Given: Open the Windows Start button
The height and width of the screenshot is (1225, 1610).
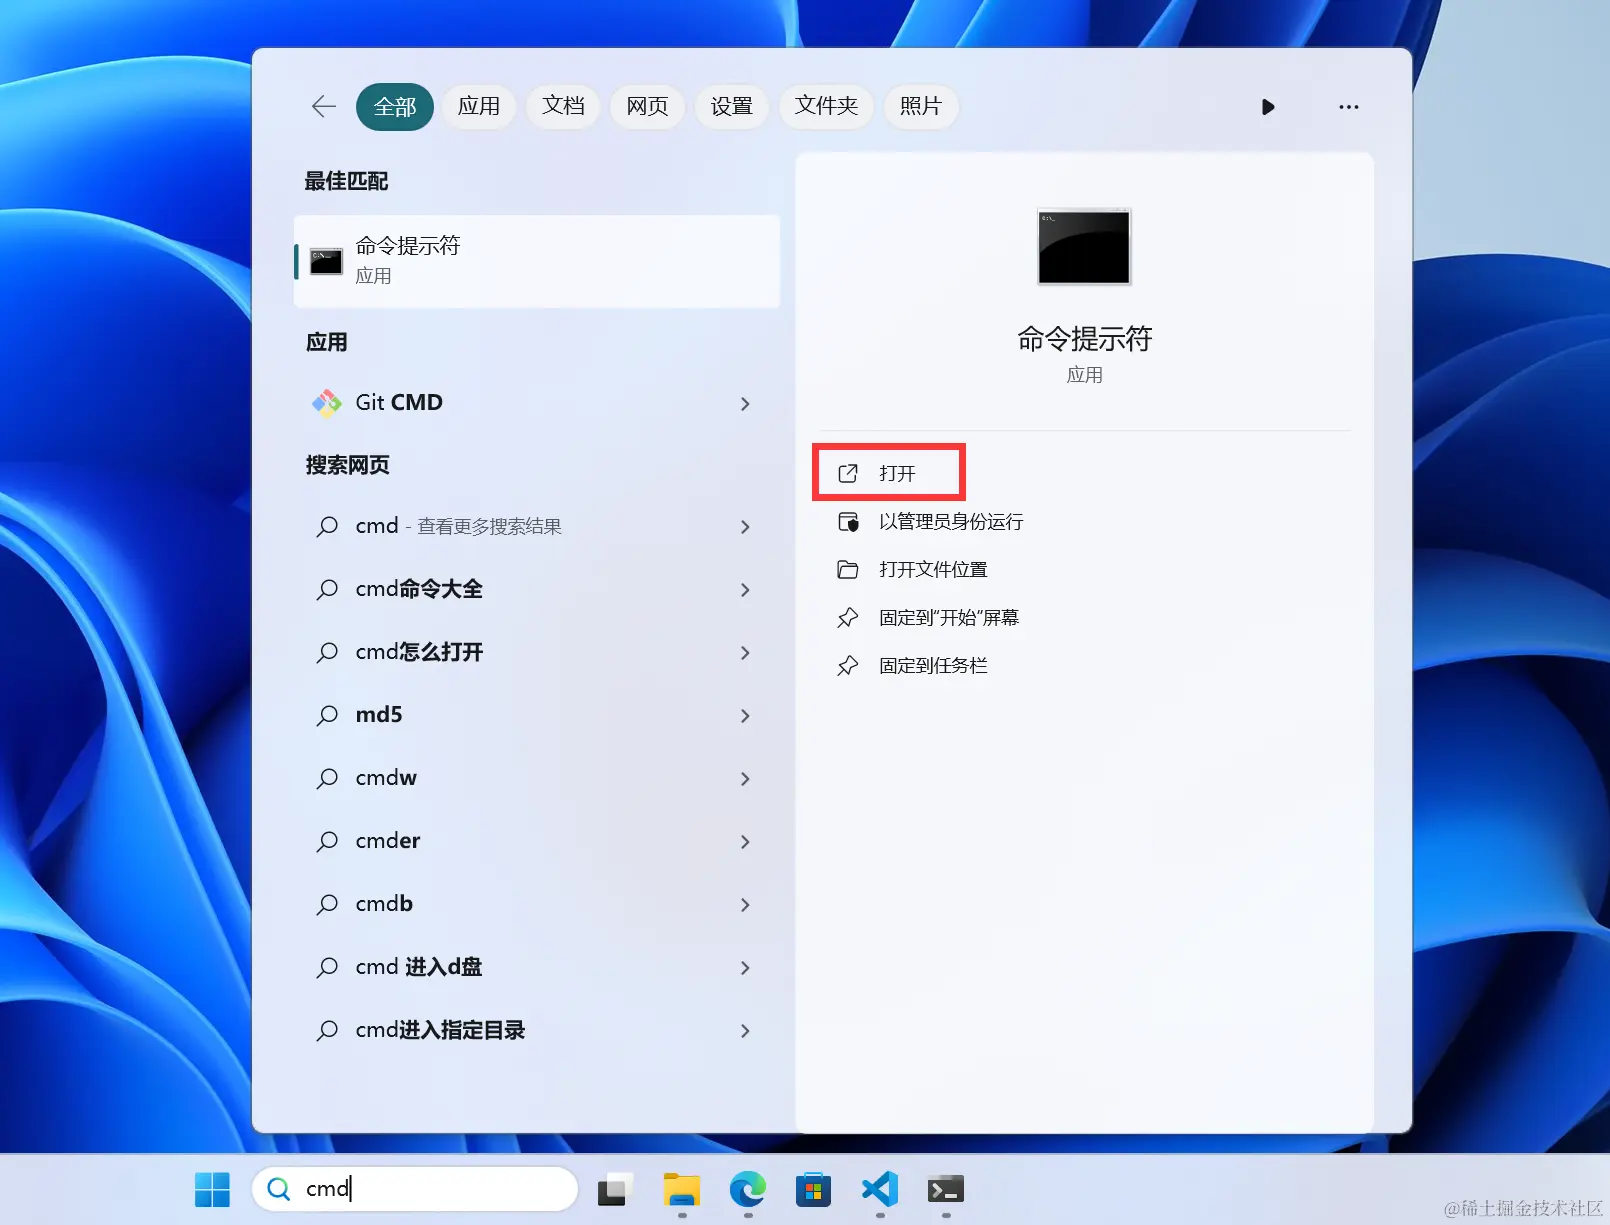Looking at the screenshot, I should coord(212,1189).
